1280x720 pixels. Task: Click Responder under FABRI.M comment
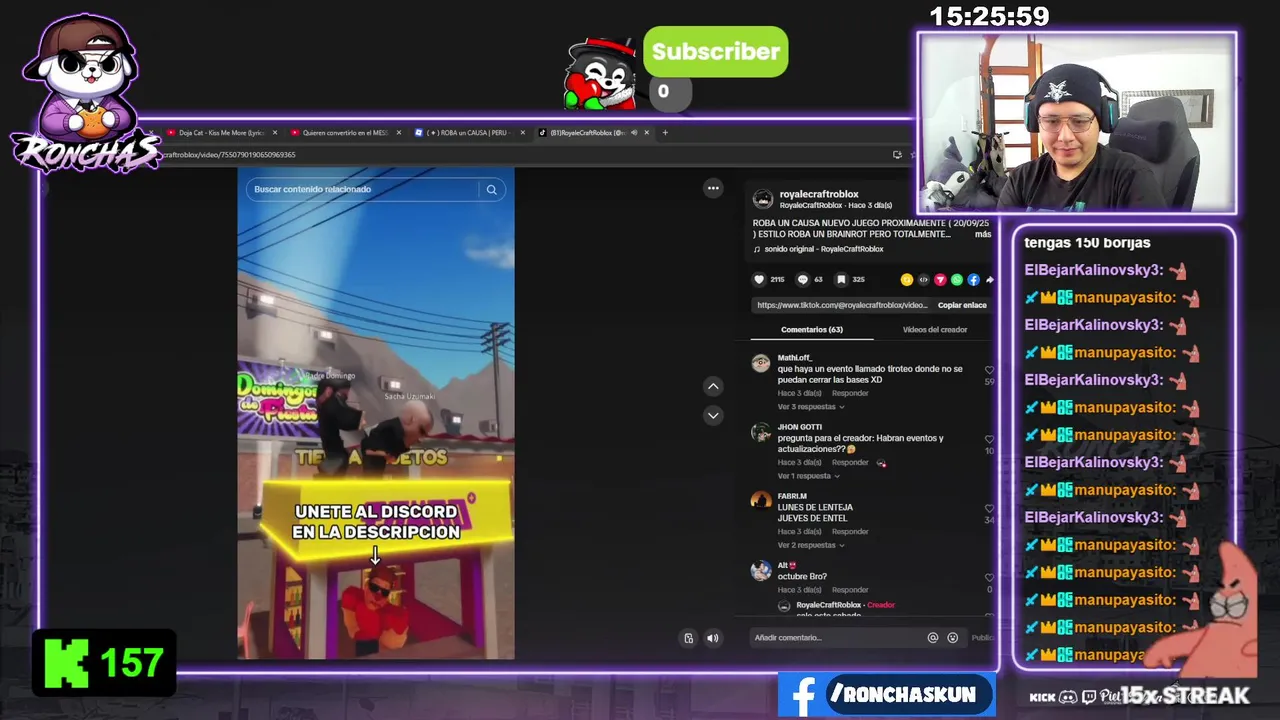[850, 531]
